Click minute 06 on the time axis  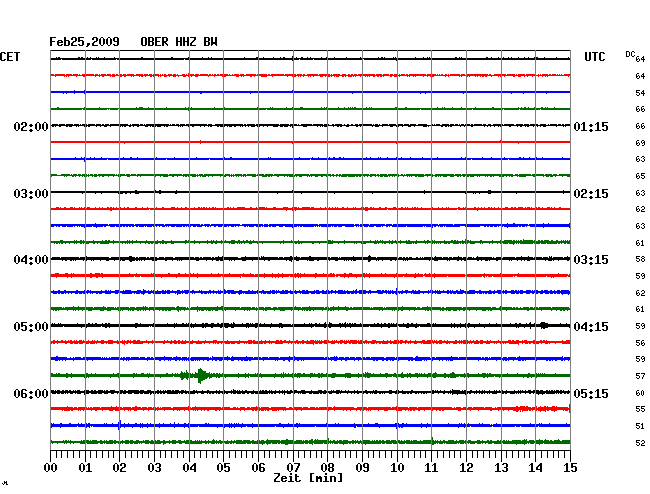(258, 467)
